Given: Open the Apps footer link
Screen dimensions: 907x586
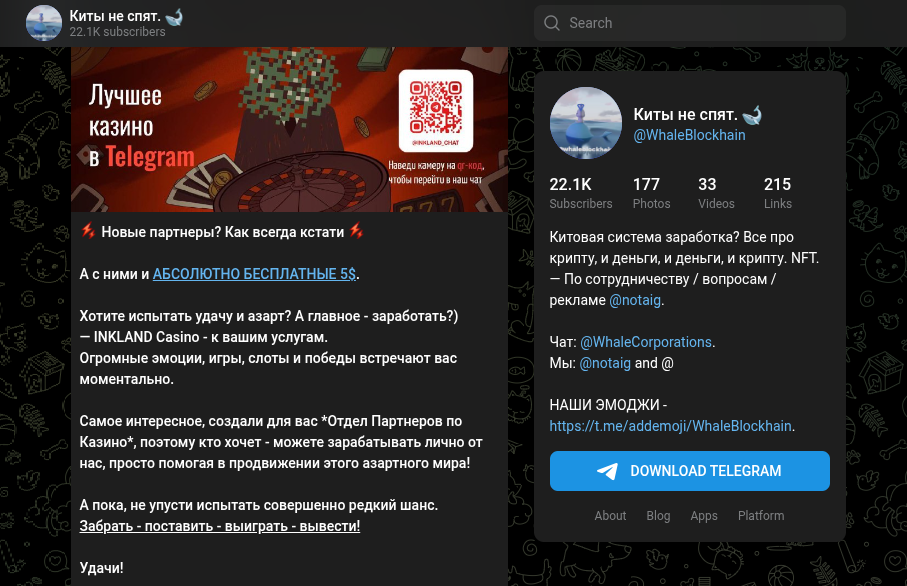Looking at the screenshot, I should 704,515.
